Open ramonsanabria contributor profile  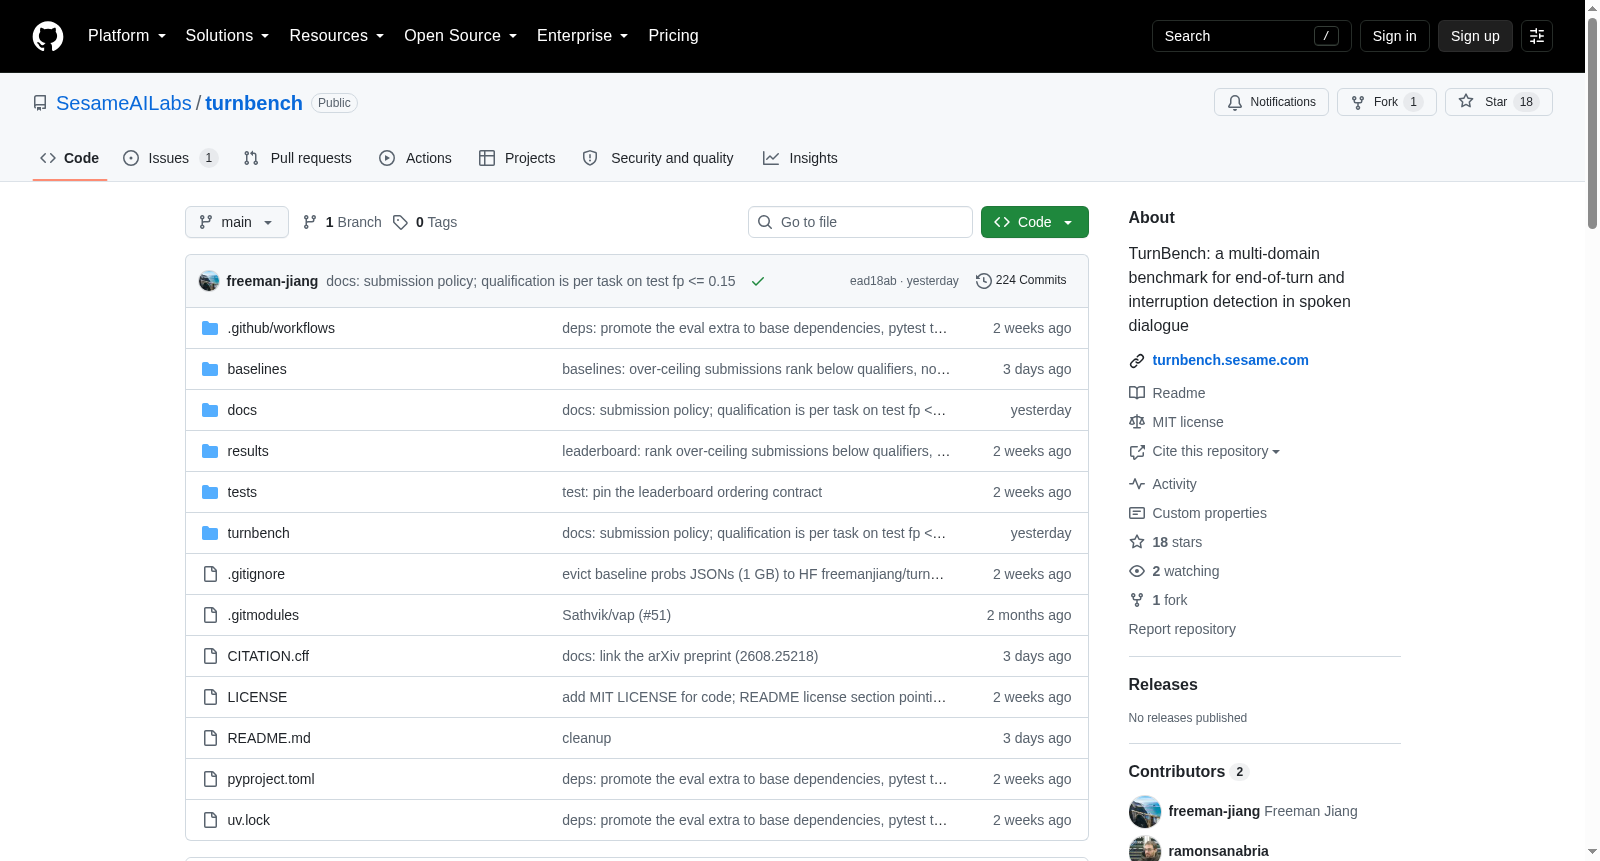point(1218,851)
